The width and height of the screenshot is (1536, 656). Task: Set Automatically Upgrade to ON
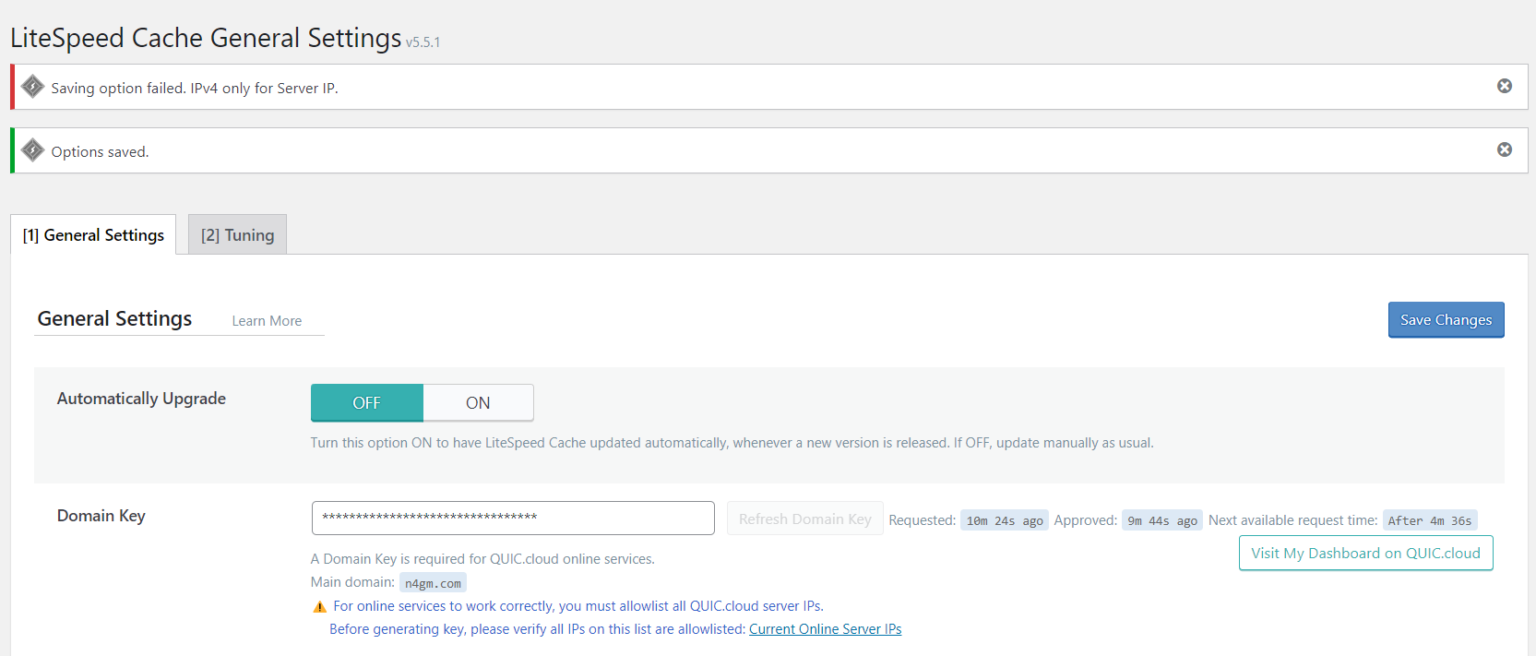point(477,402)
